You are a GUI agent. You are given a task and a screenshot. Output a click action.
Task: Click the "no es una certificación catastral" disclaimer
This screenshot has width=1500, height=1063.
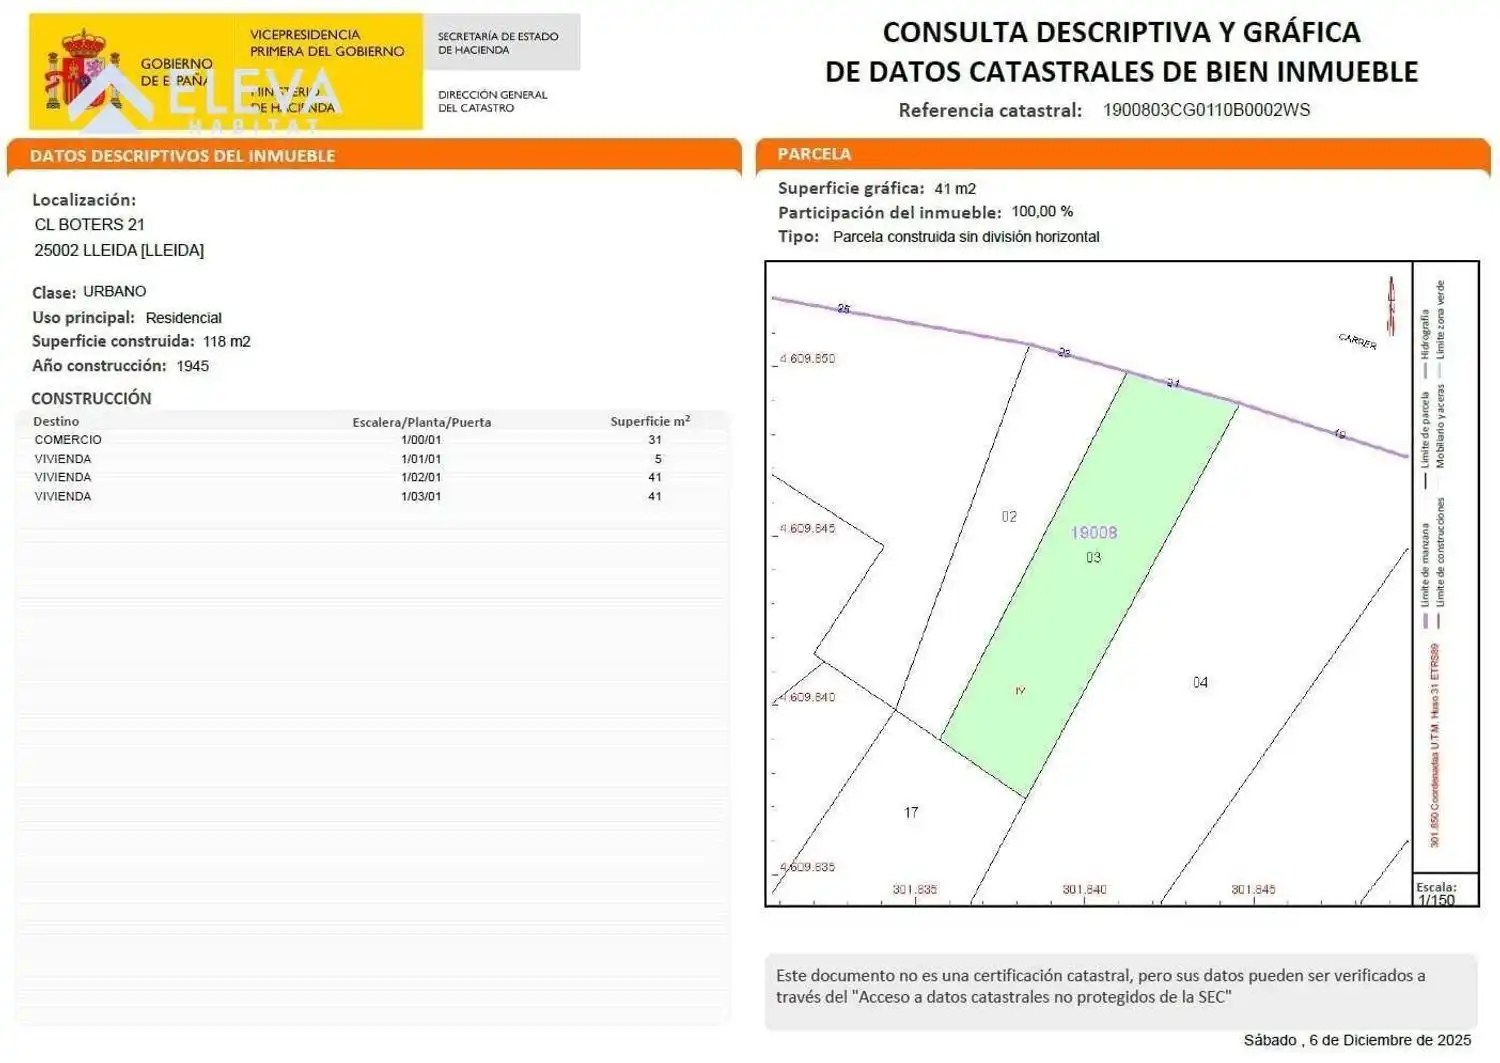point(1101,986)
